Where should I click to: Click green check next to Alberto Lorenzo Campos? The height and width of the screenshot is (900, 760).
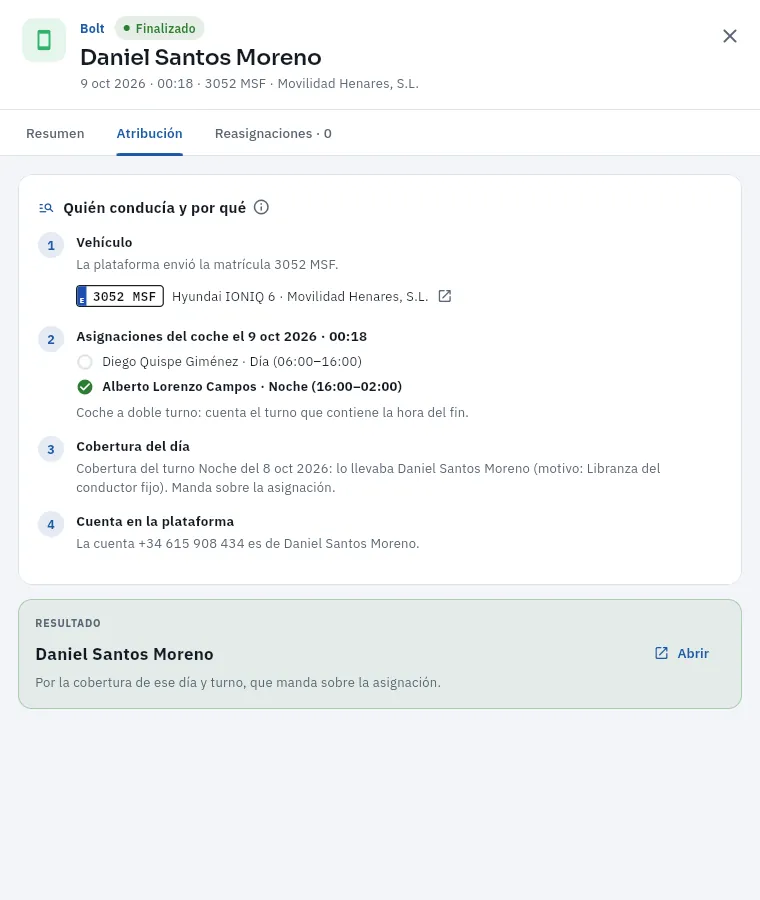pos(85,387)
